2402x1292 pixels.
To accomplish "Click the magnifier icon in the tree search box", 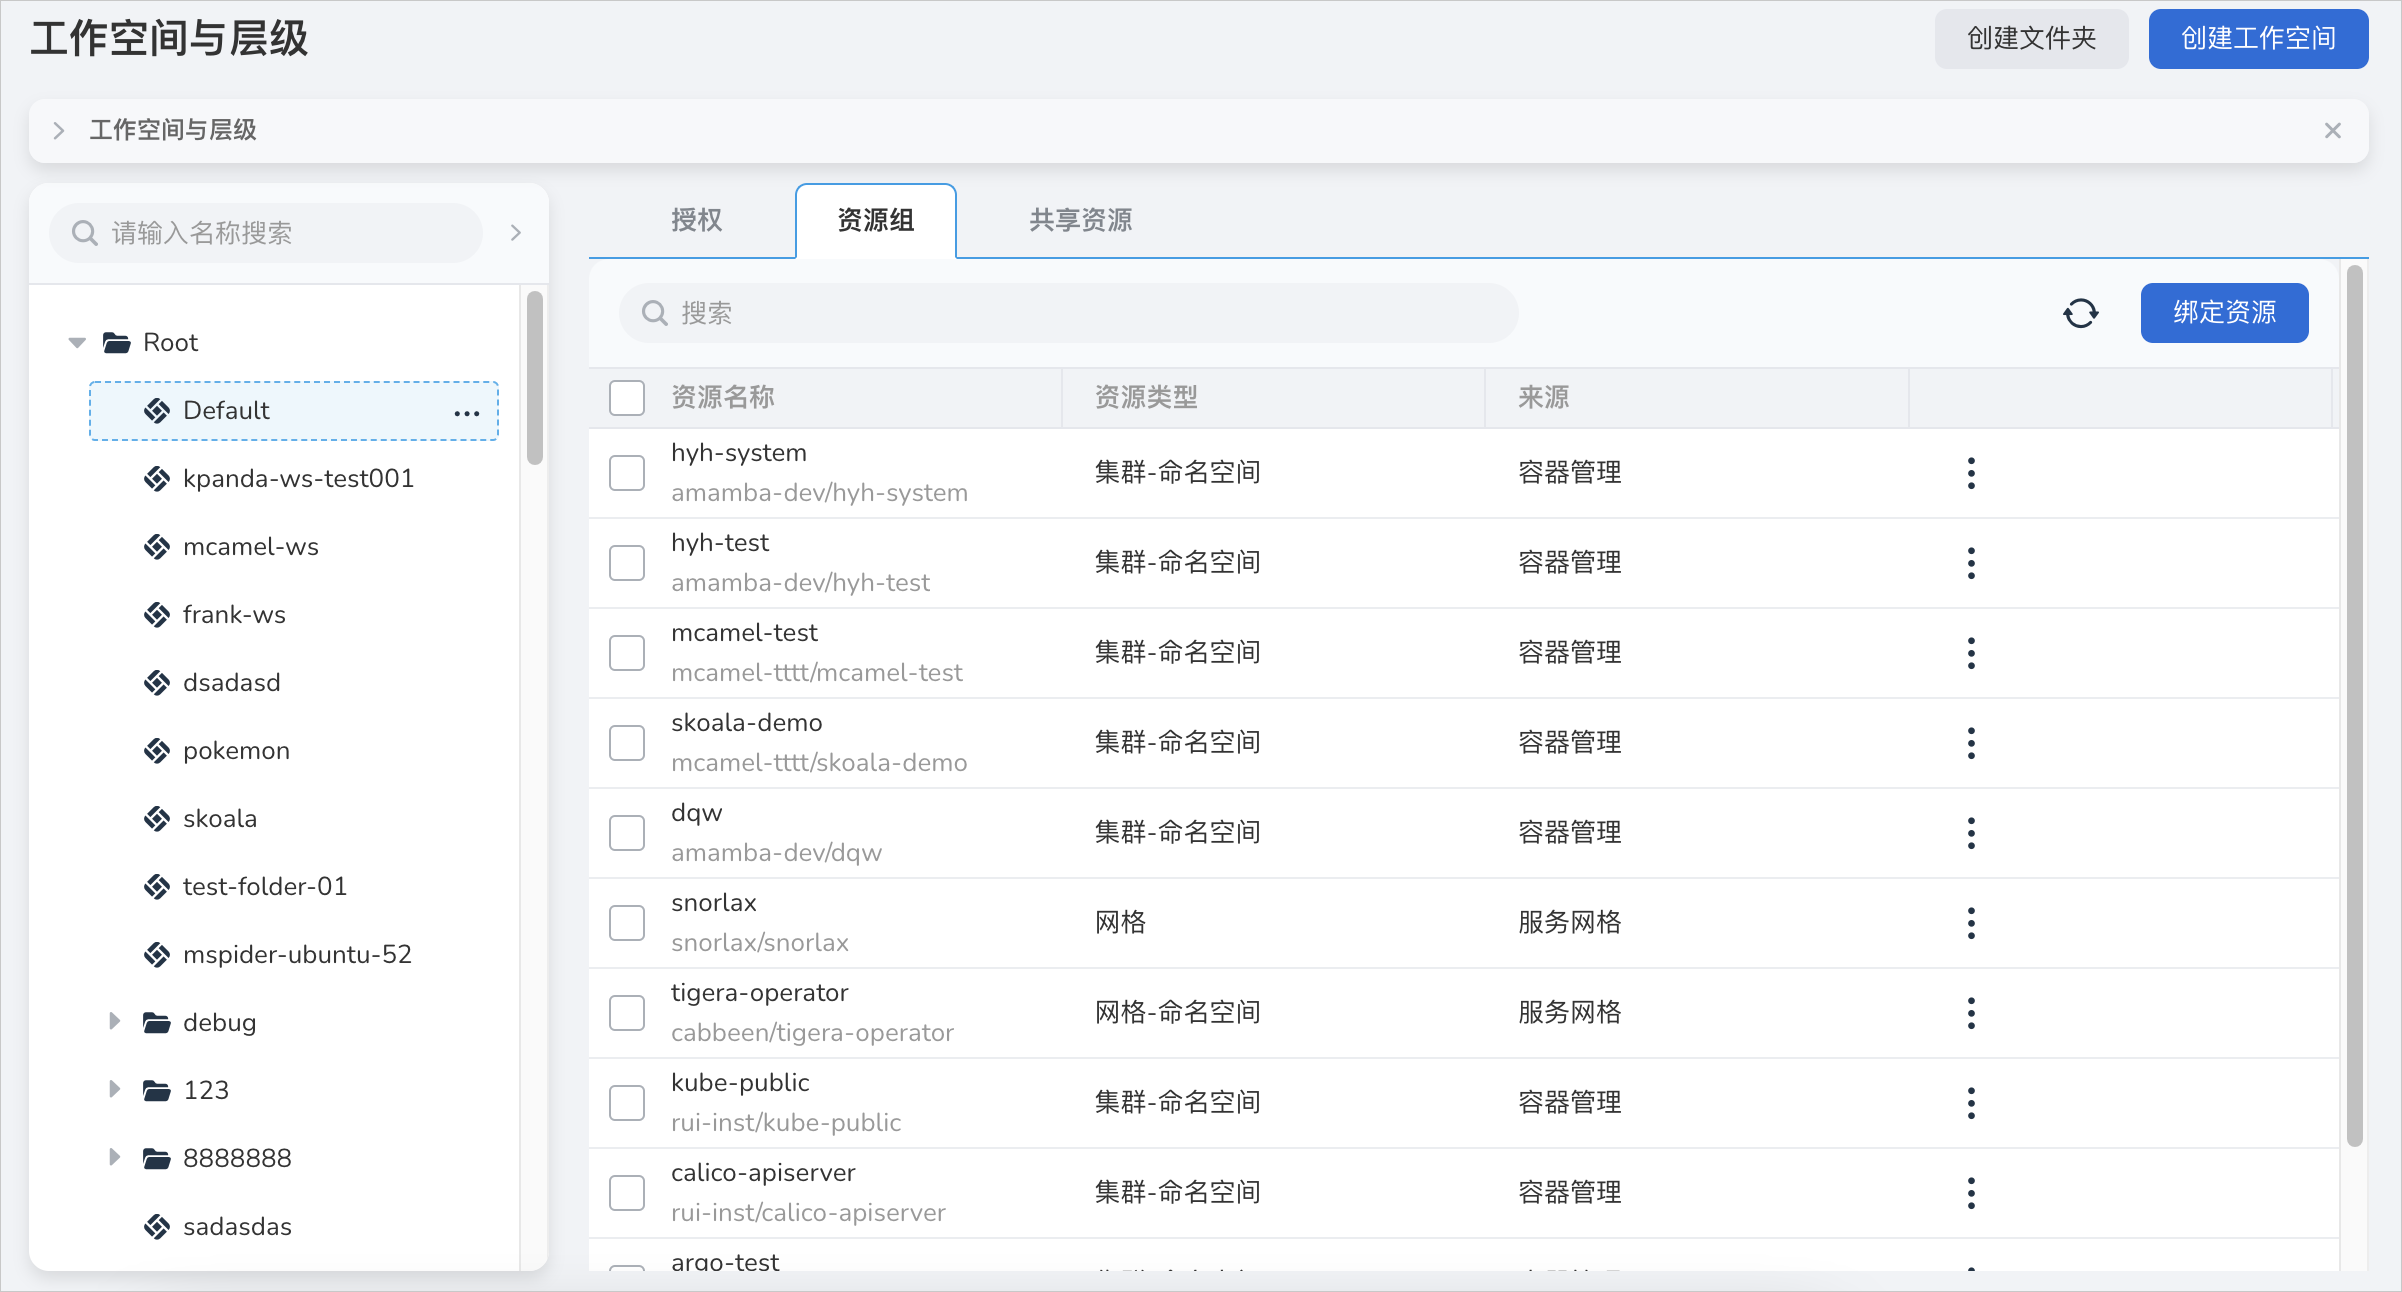I will click(85, 233).
